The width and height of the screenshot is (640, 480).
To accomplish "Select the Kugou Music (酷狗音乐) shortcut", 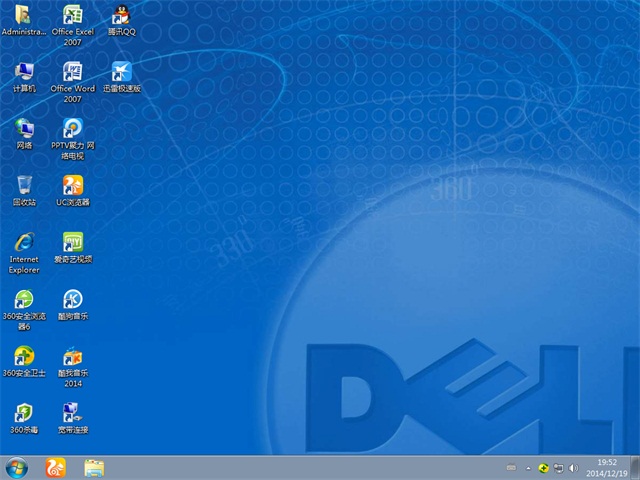I will click(73, 299).
